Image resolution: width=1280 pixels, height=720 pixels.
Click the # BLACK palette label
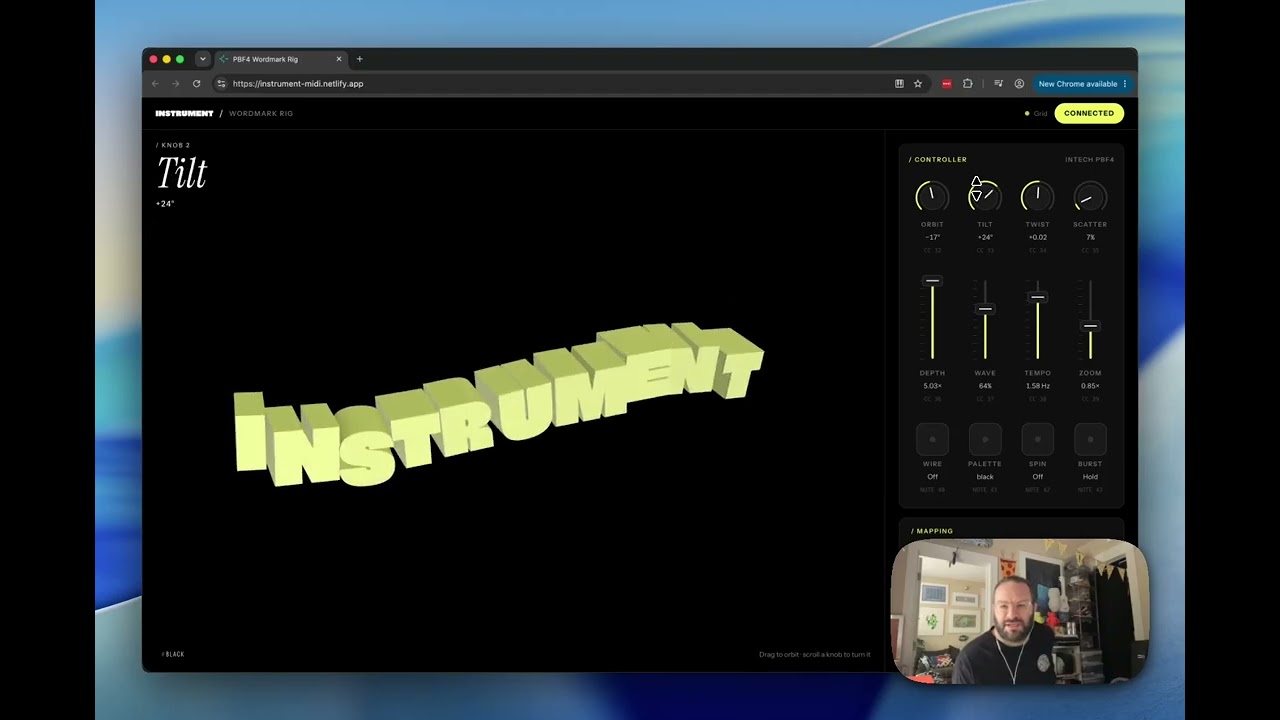coord(173,654)
